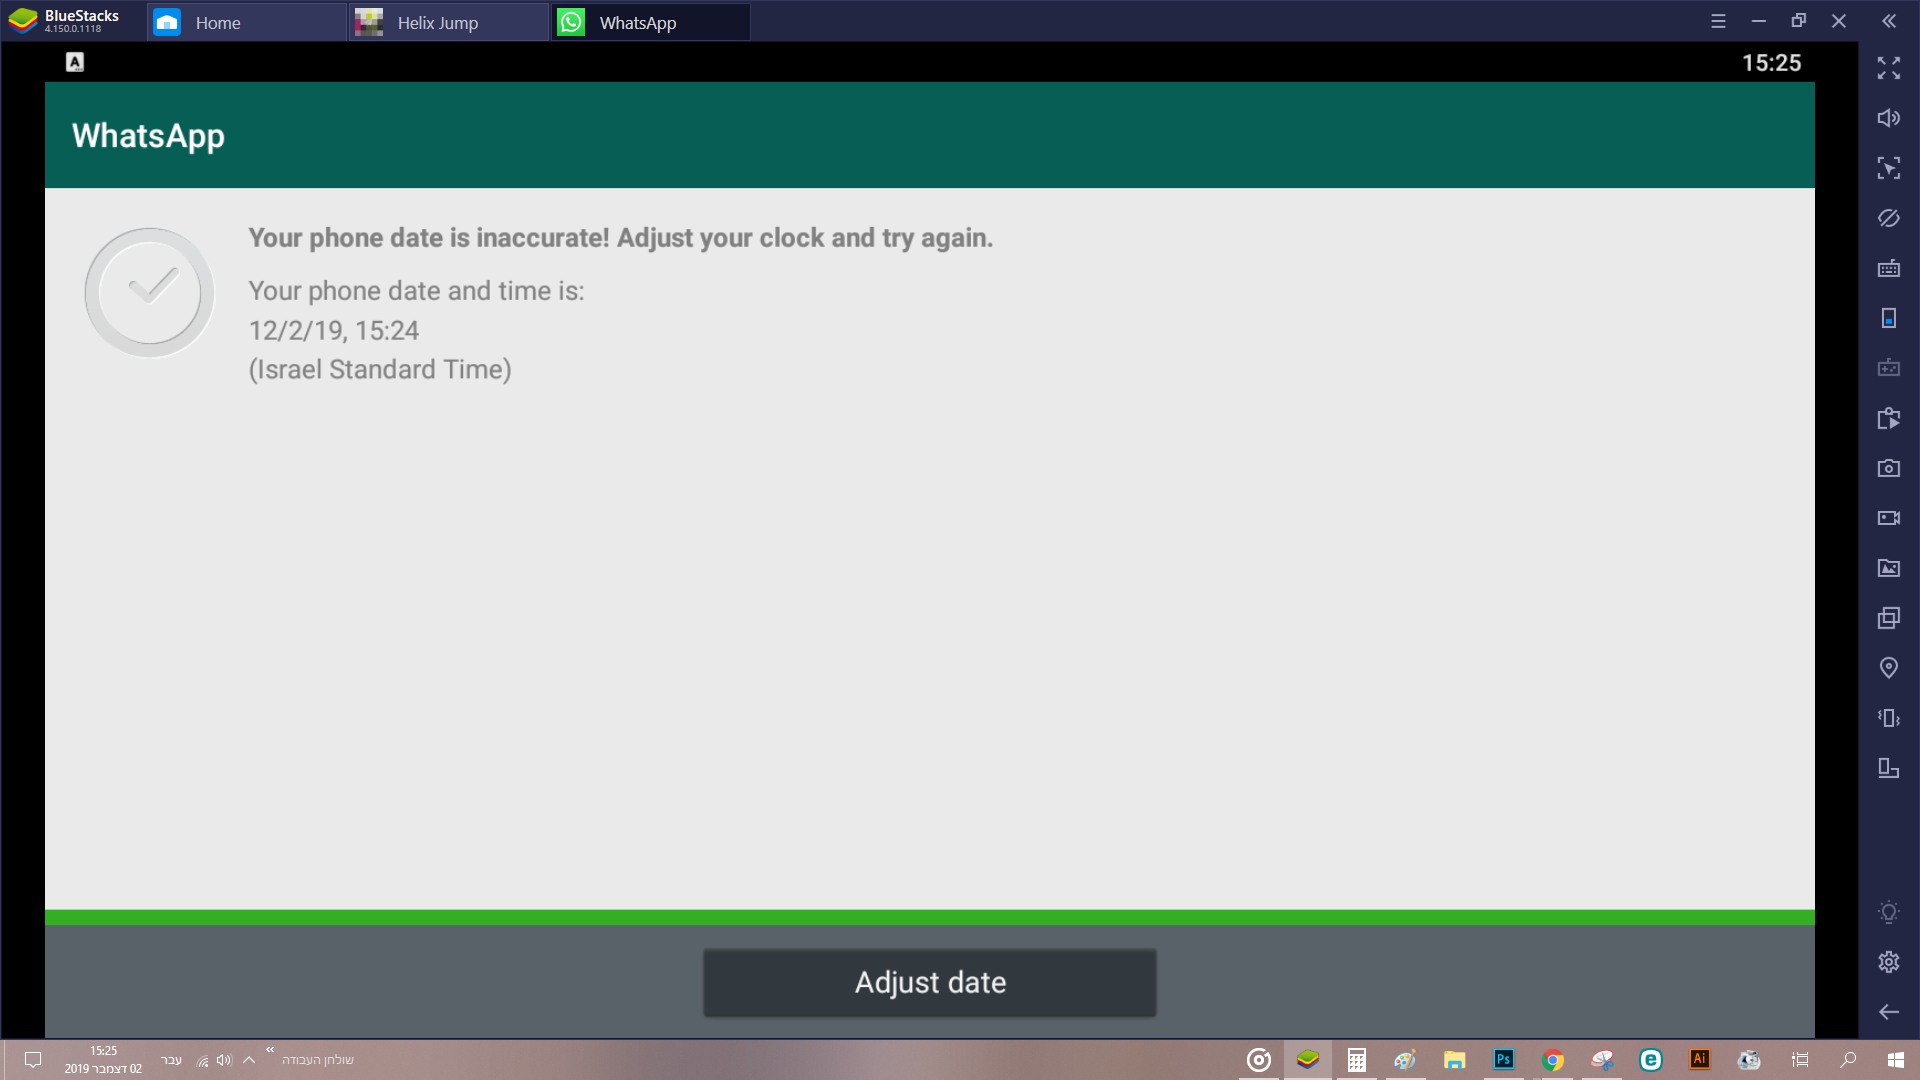Click the volume speaker icon in sidebar
The width and height of the screenshot is (1920, 1080).
pyautogui.click(x=1888, y=118)
